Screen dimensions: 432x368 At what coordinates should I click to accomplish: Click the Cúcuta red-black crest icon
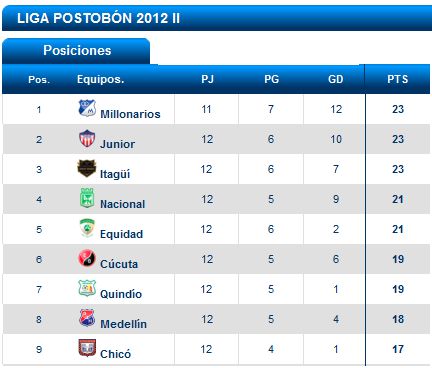tap(87, 258)
